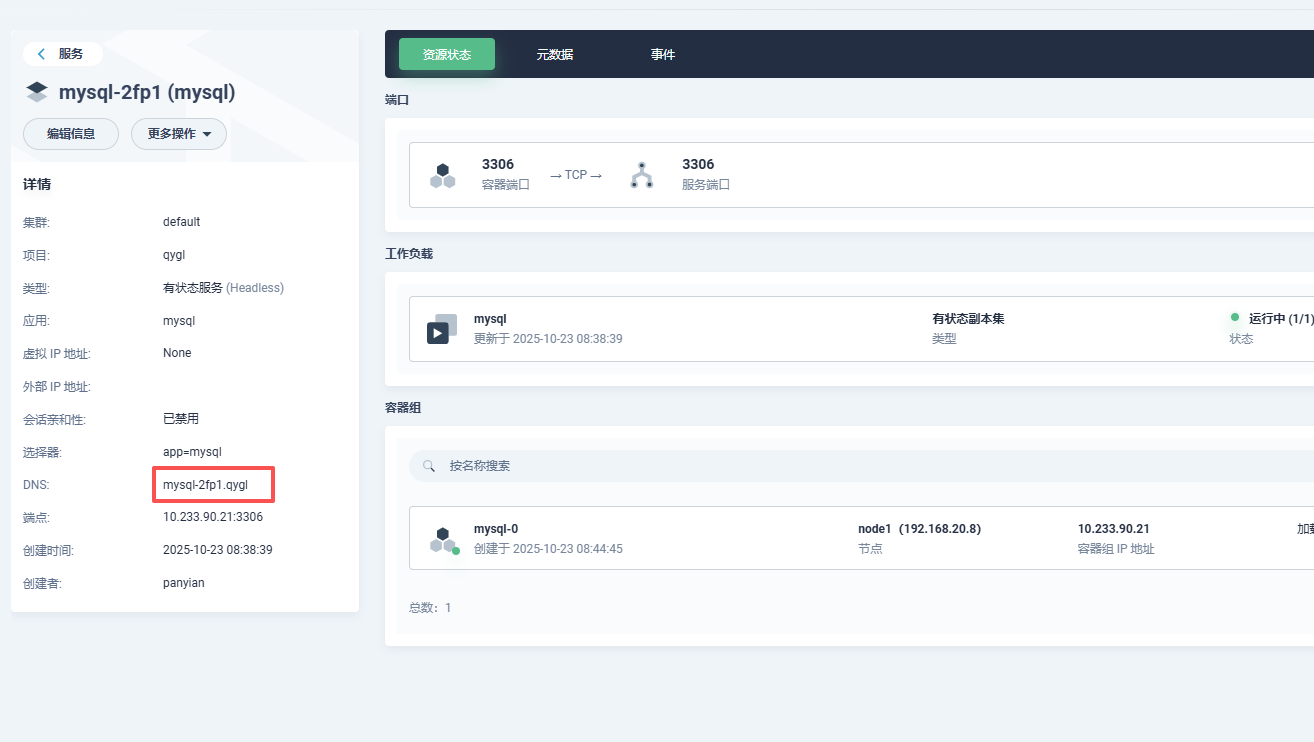Open the mysql workload link
1314x742 pixels.
click(490, 319)
